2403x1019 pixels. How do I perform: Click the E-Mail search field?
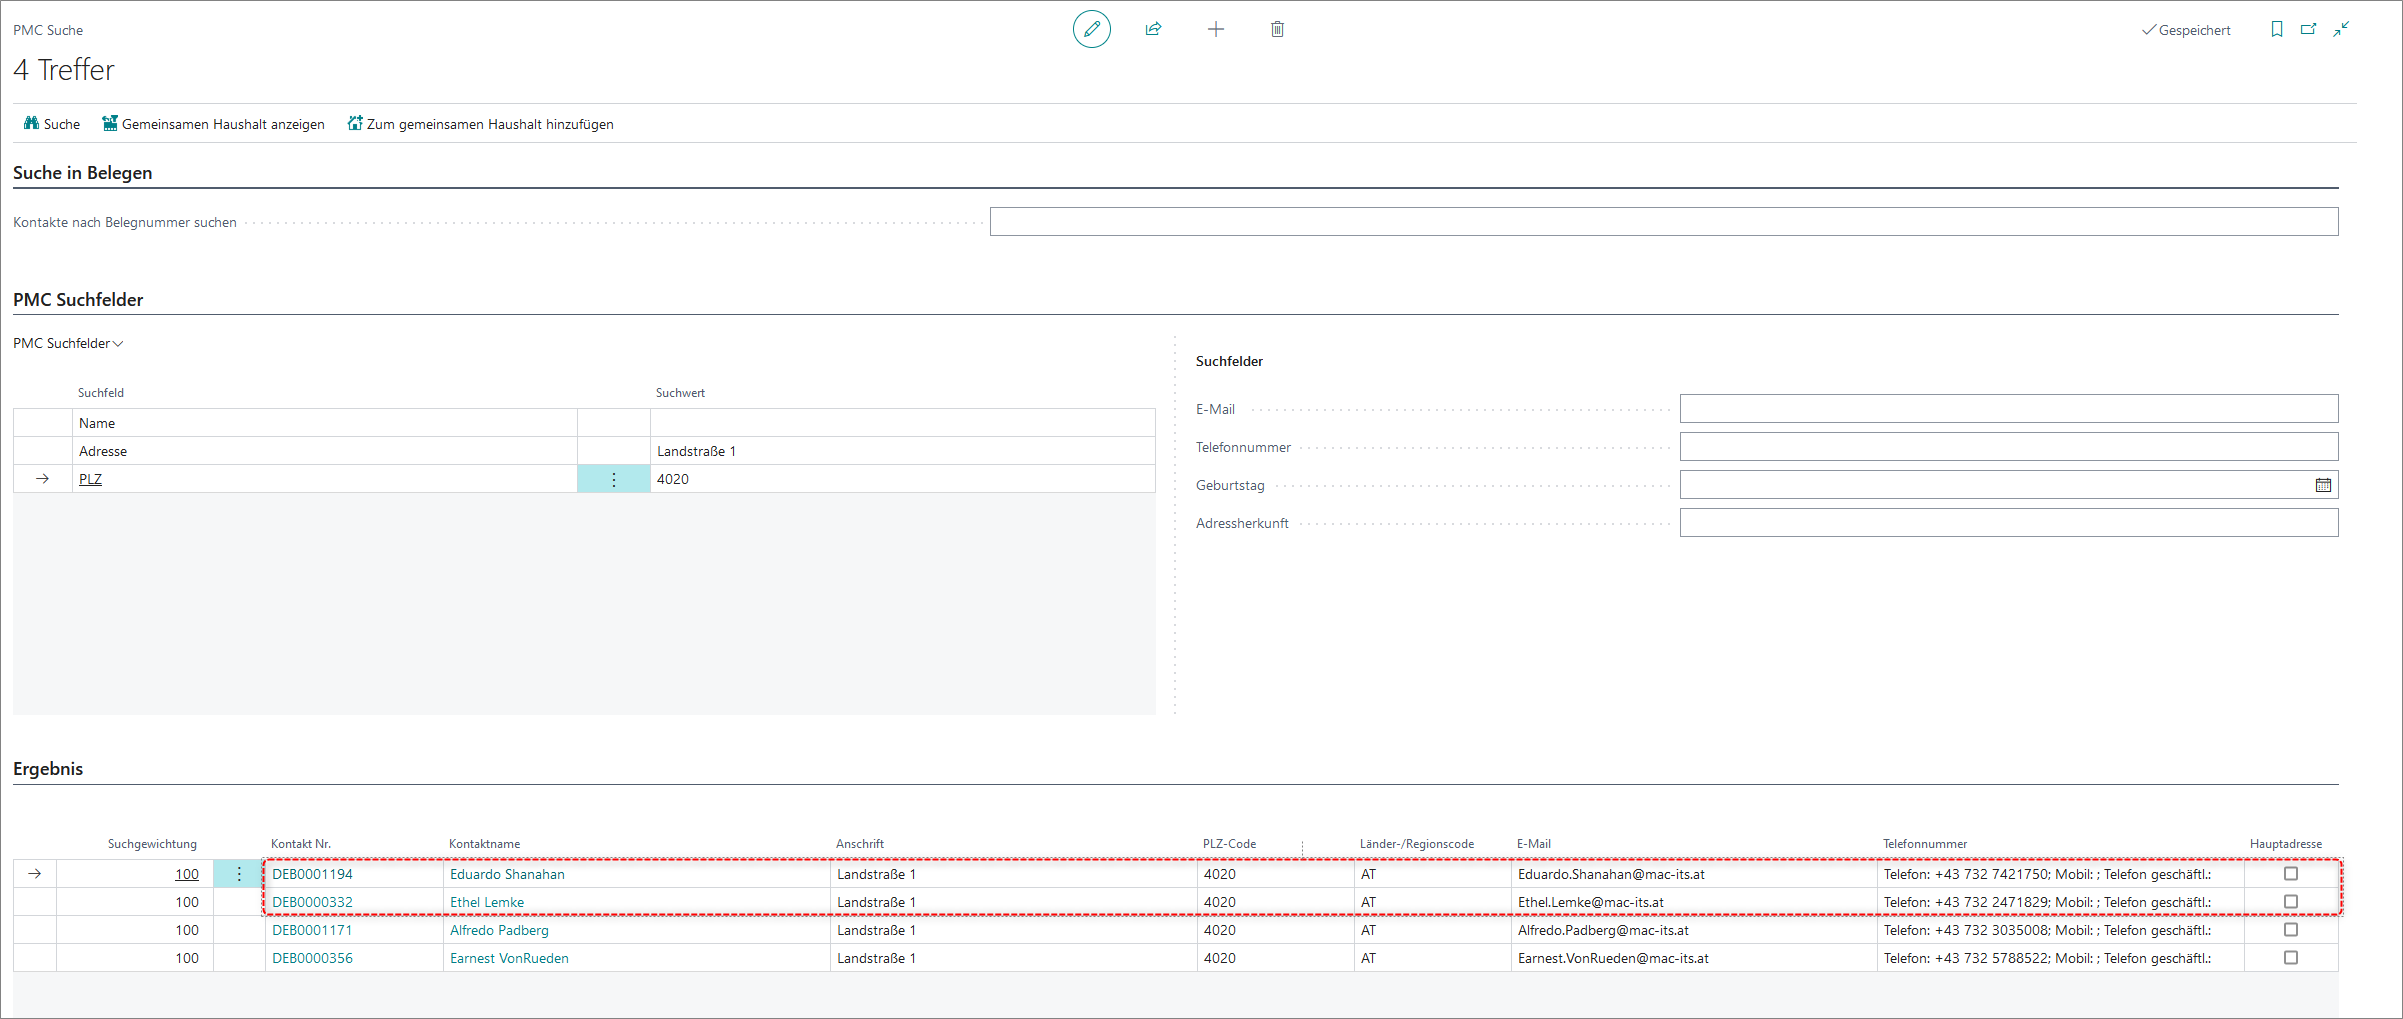(x=2009, y=409)
